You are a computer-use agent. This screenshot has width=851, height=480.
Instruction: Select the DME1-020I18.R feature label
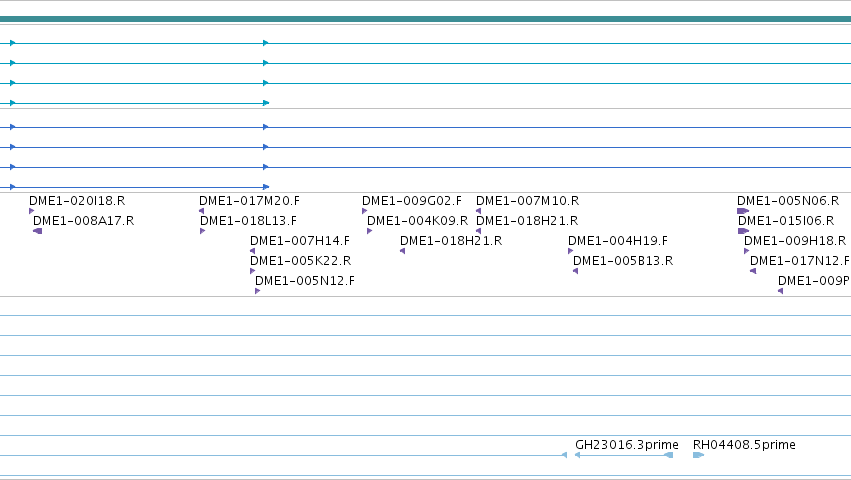77,201
